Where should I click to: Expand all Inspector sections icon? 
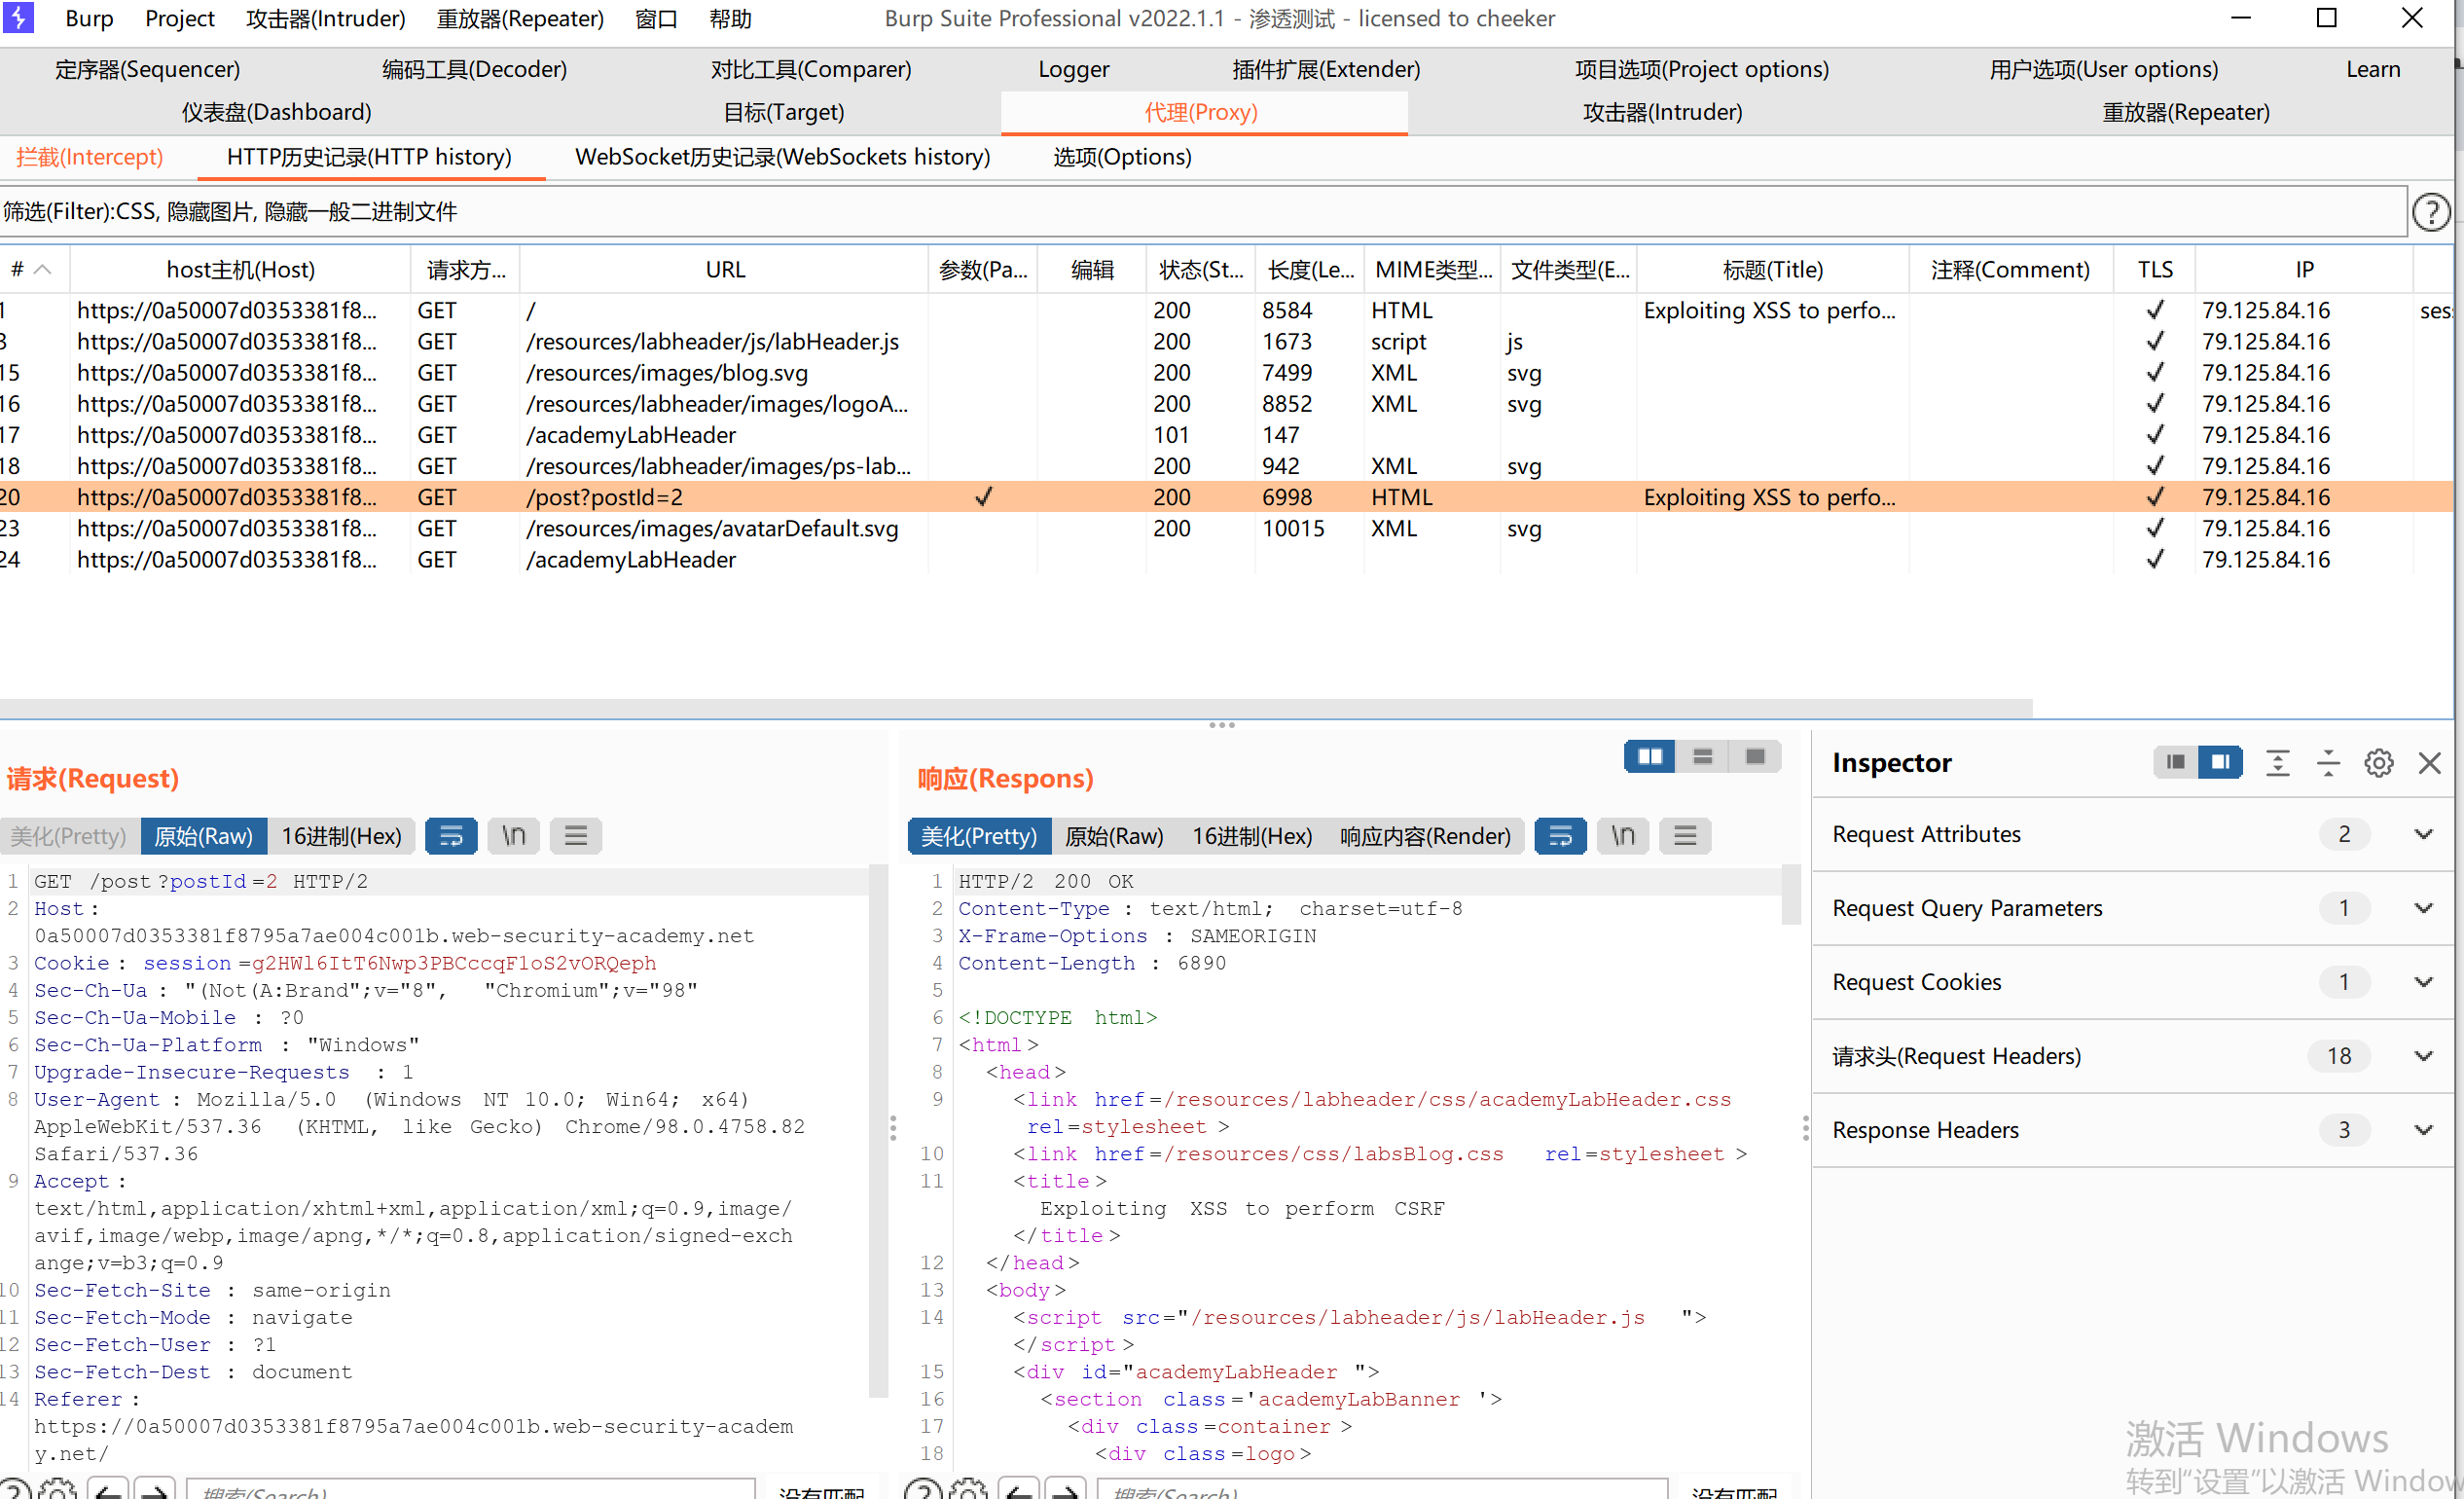click(x=2277, y=763)
